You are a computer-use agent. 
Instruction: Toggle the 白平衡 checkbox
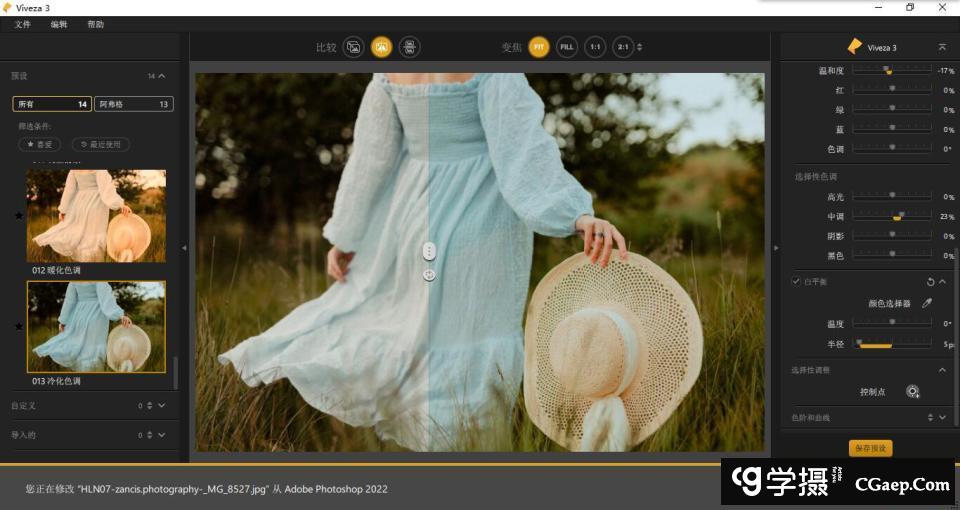click(x=796, y=282)
